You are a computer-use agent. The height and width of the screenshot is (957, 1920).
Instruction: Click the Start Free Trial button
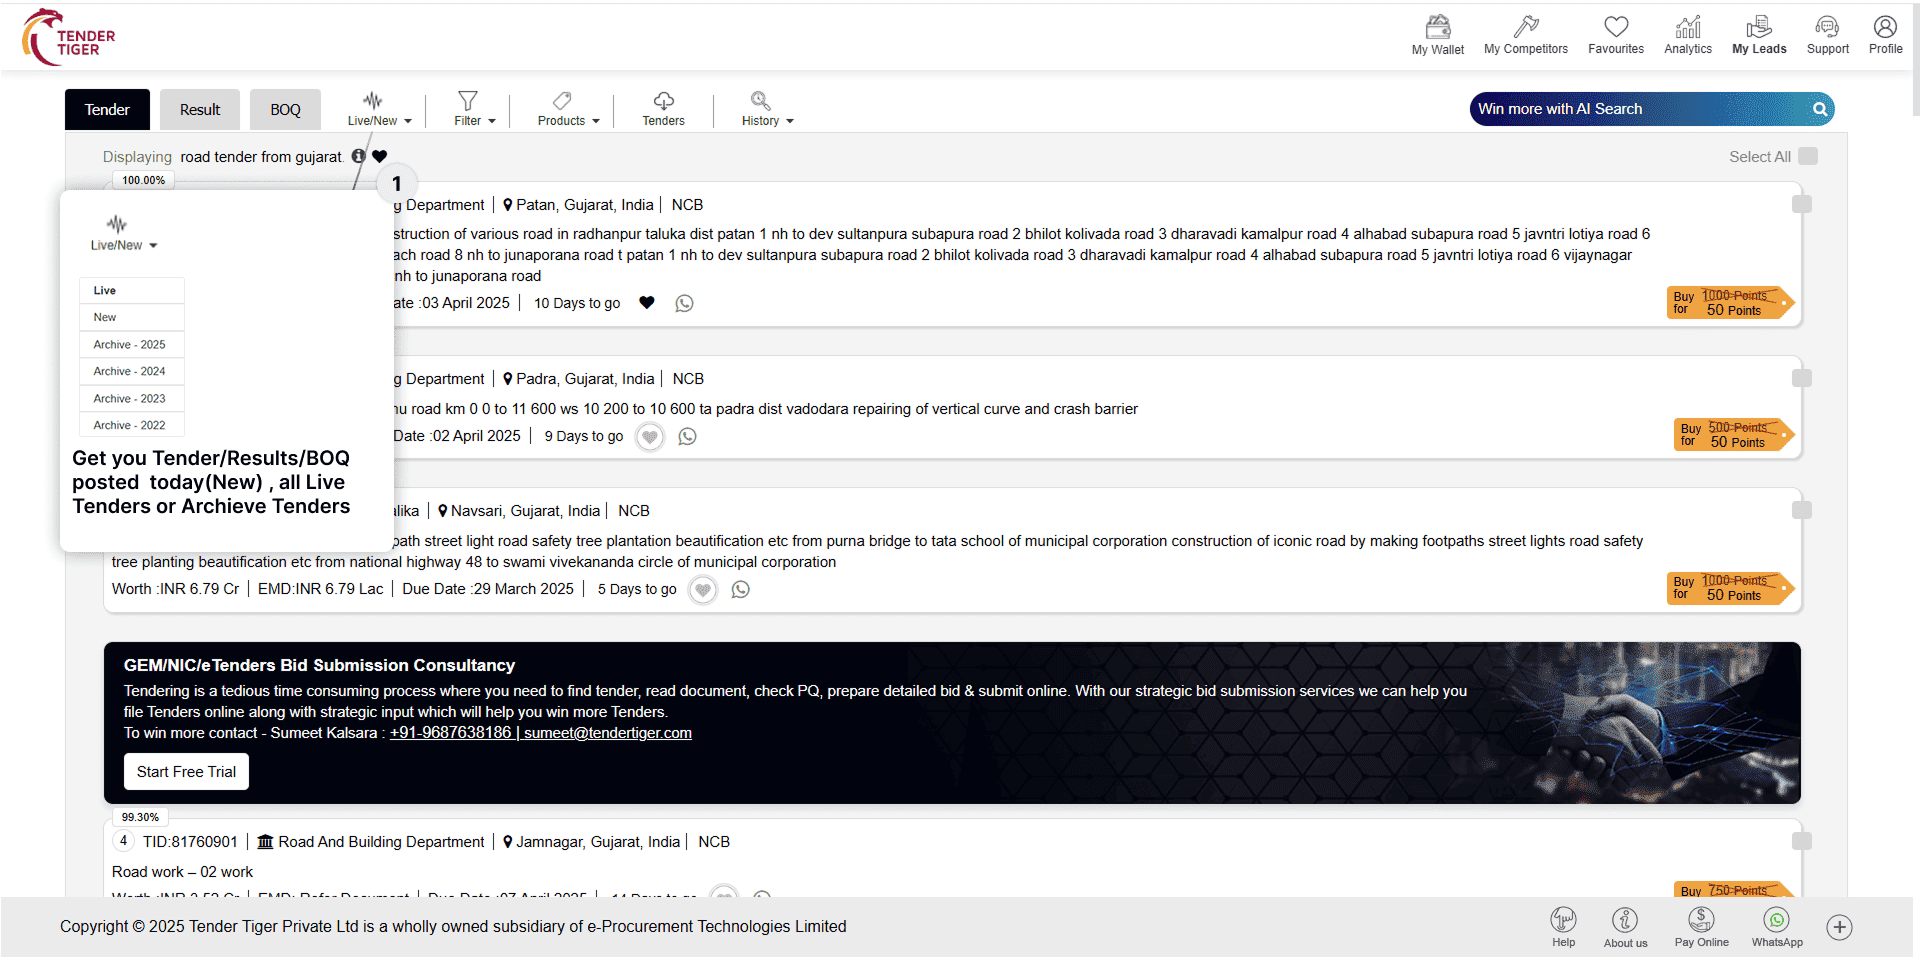click(x=186, y=772)
